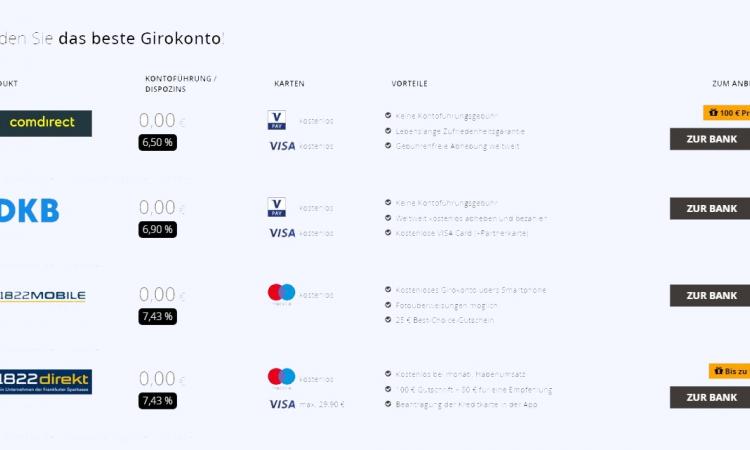Click the comdirect bank logo

point(45,123)
